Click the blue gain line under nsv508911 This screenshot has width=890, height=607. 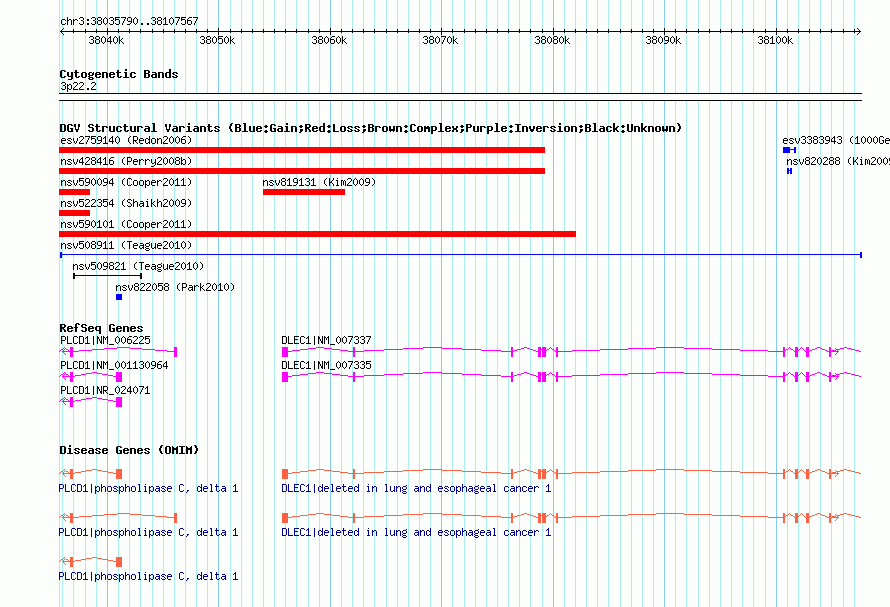coord(461,255)
